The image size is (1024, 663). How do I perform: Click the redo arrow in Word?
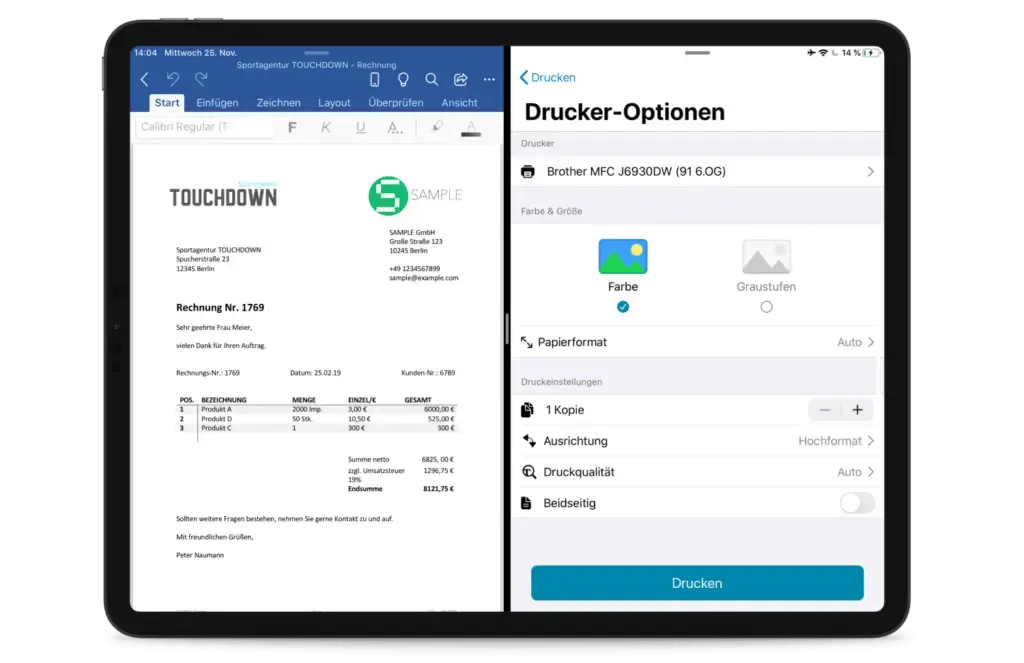point(201,79)
